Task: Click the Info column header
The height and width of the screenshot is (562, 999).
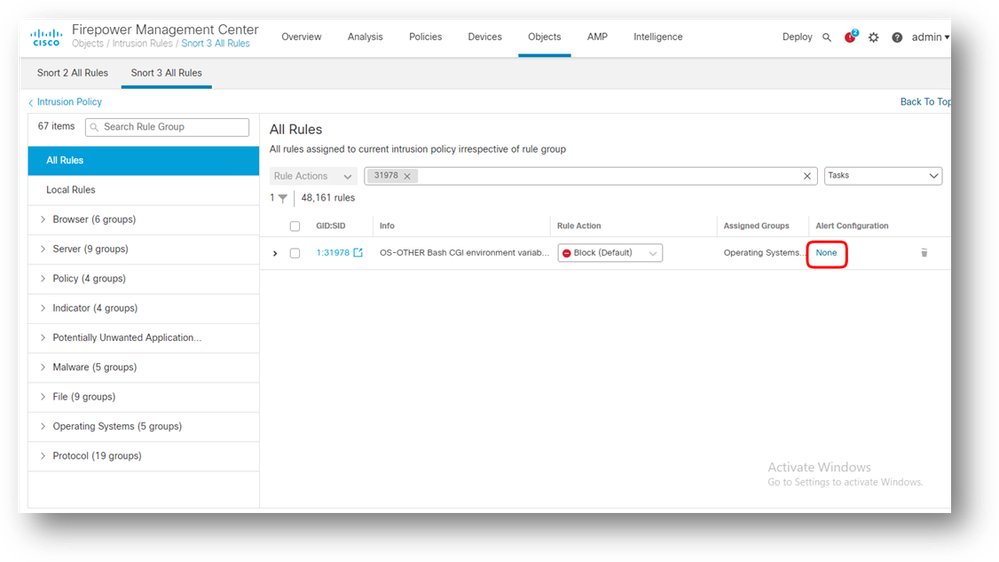Action: tap(387, 226)
